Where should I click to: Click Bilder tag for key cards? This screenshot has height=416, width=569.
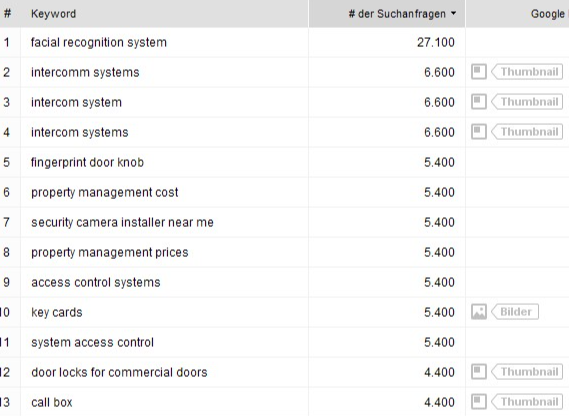(515, 312)
